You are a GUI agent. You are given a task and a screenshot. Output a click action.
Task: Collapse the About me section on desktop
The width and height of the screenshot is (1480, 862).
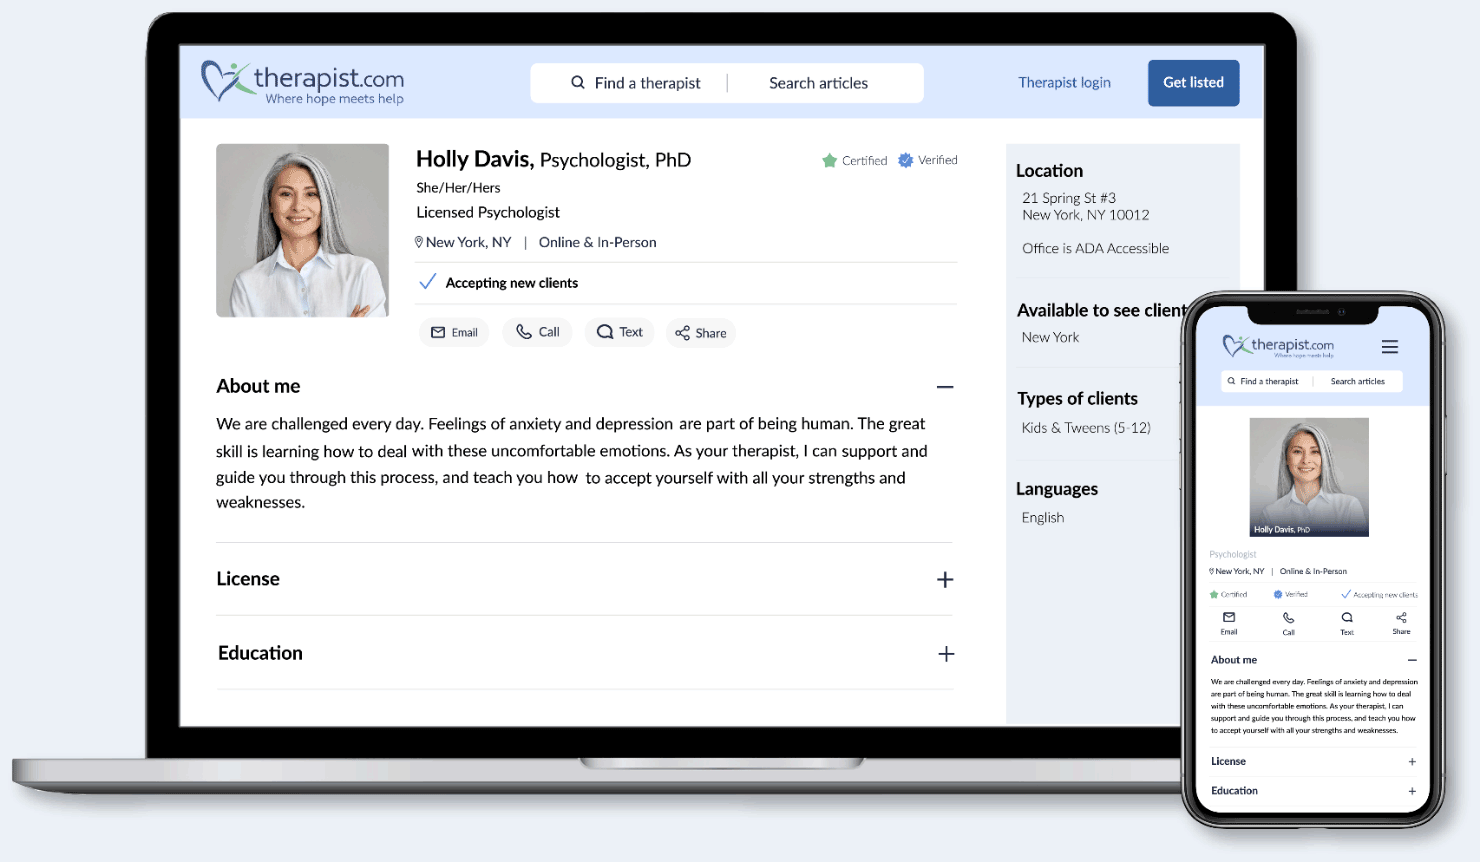coord(945,387)
